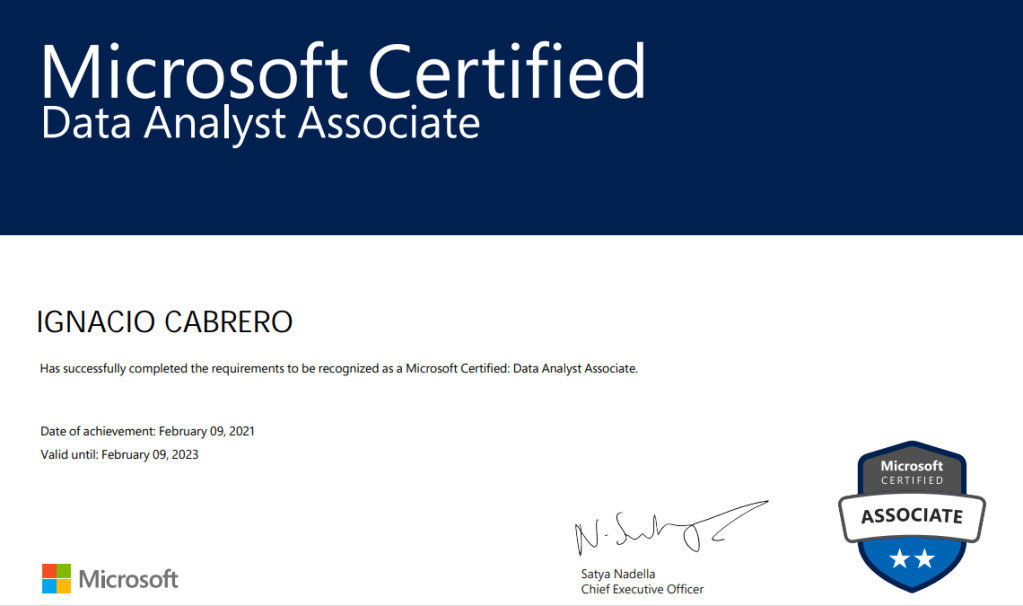Click the Microsoft wordmark beside the logo
This screenshot has width=1023, height=606.
[128, 579]
